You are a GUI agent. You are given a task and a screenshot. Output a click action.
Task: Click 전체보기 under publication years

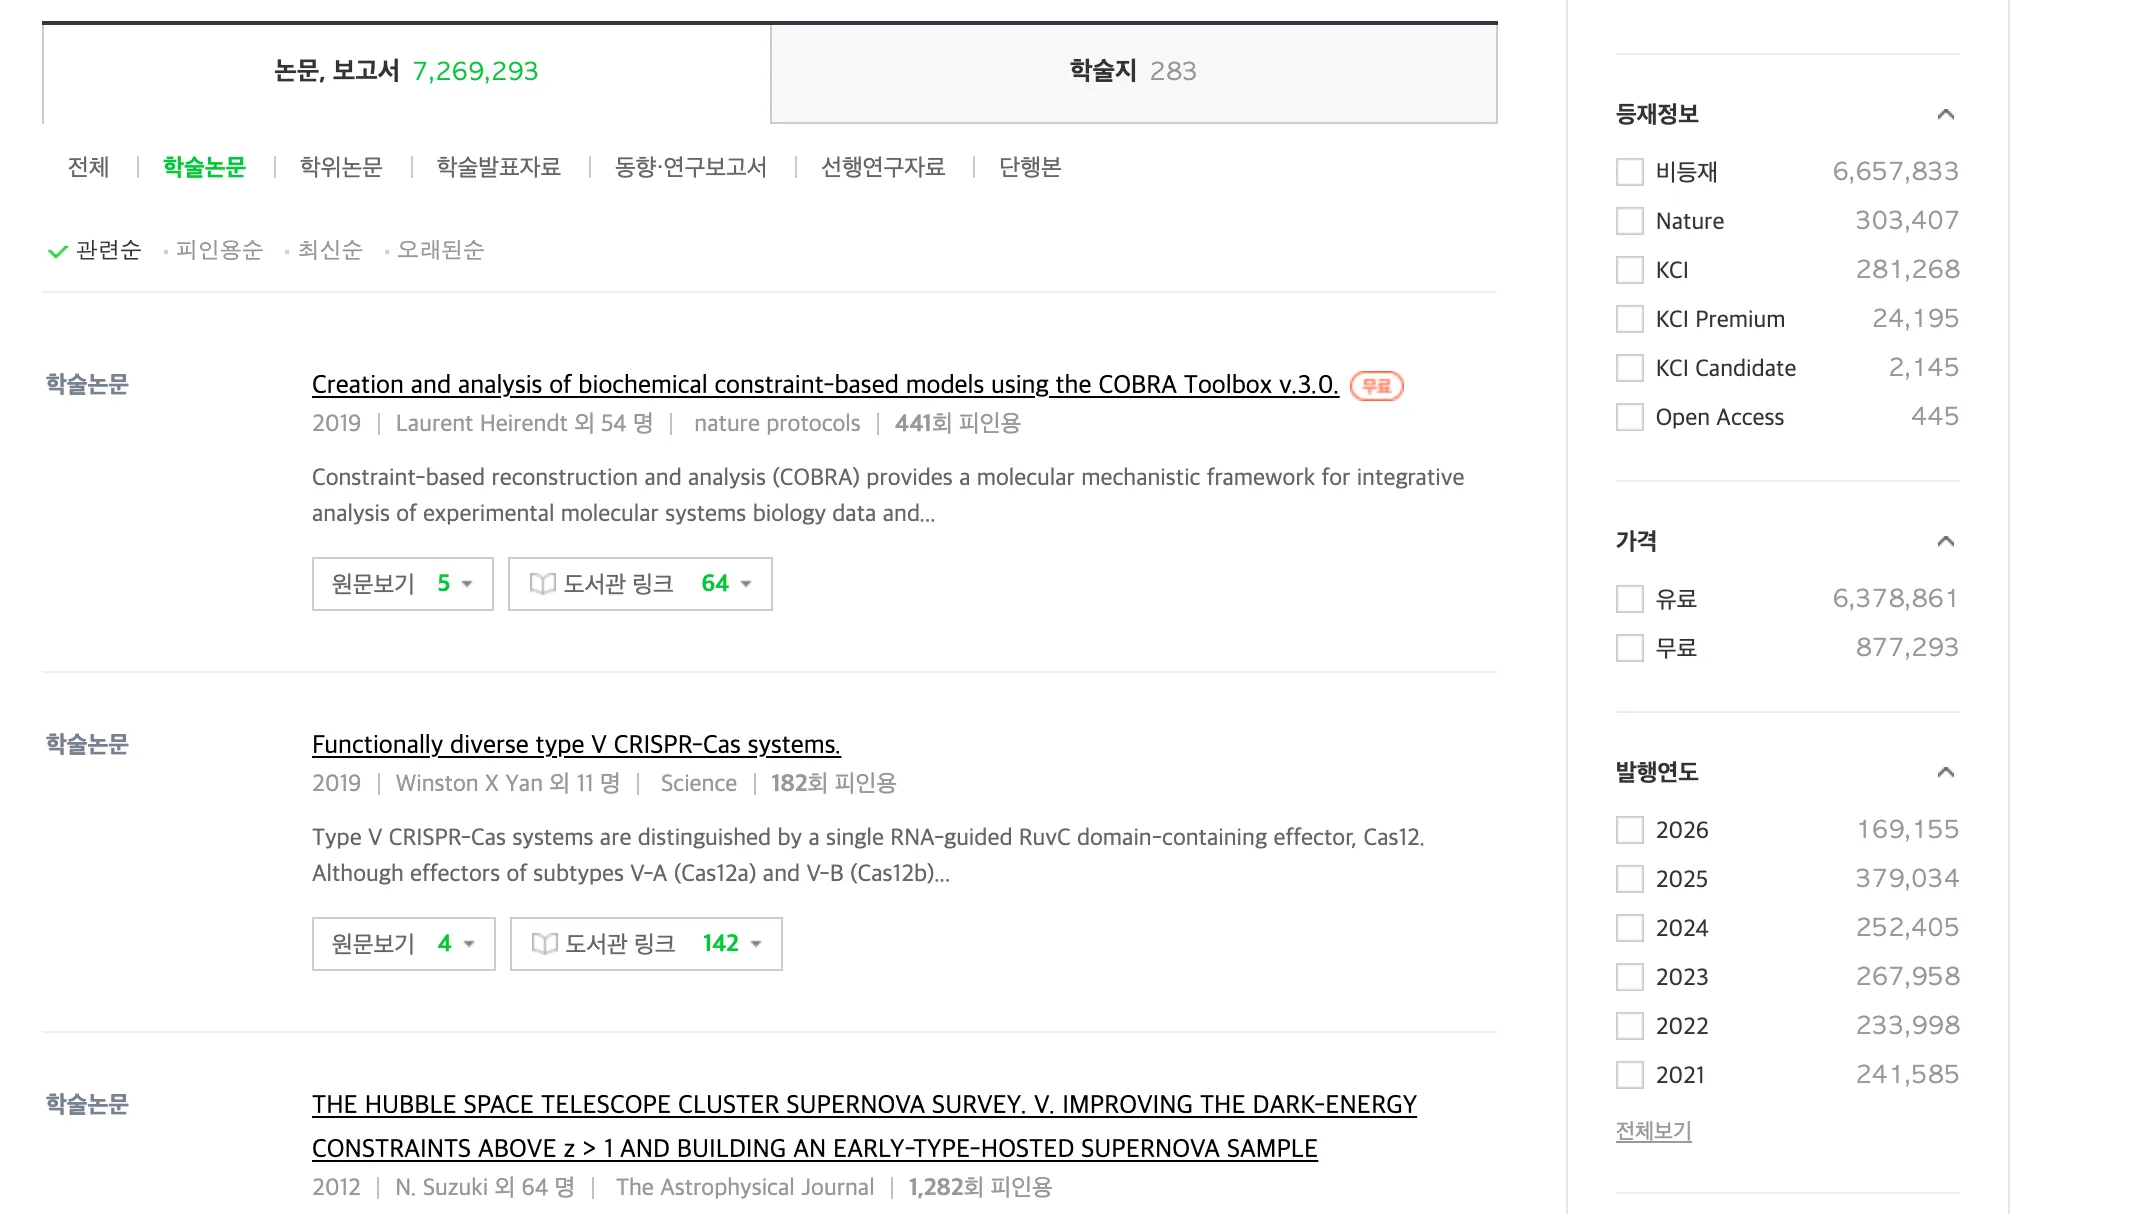point(1653,1131)
